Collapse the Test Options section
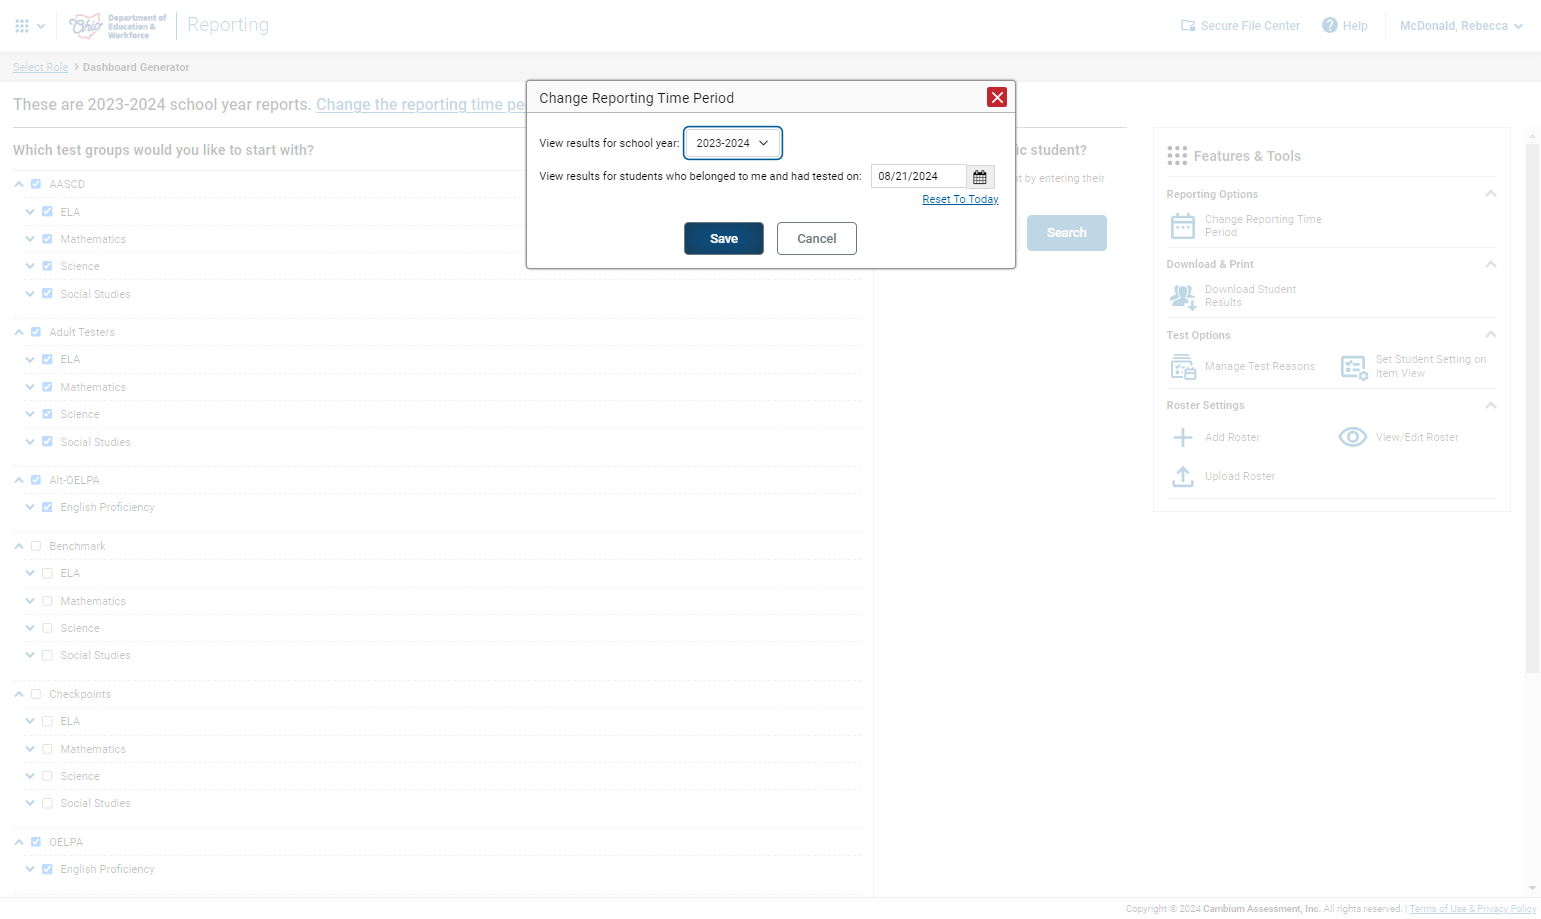 click(1490, 335)
